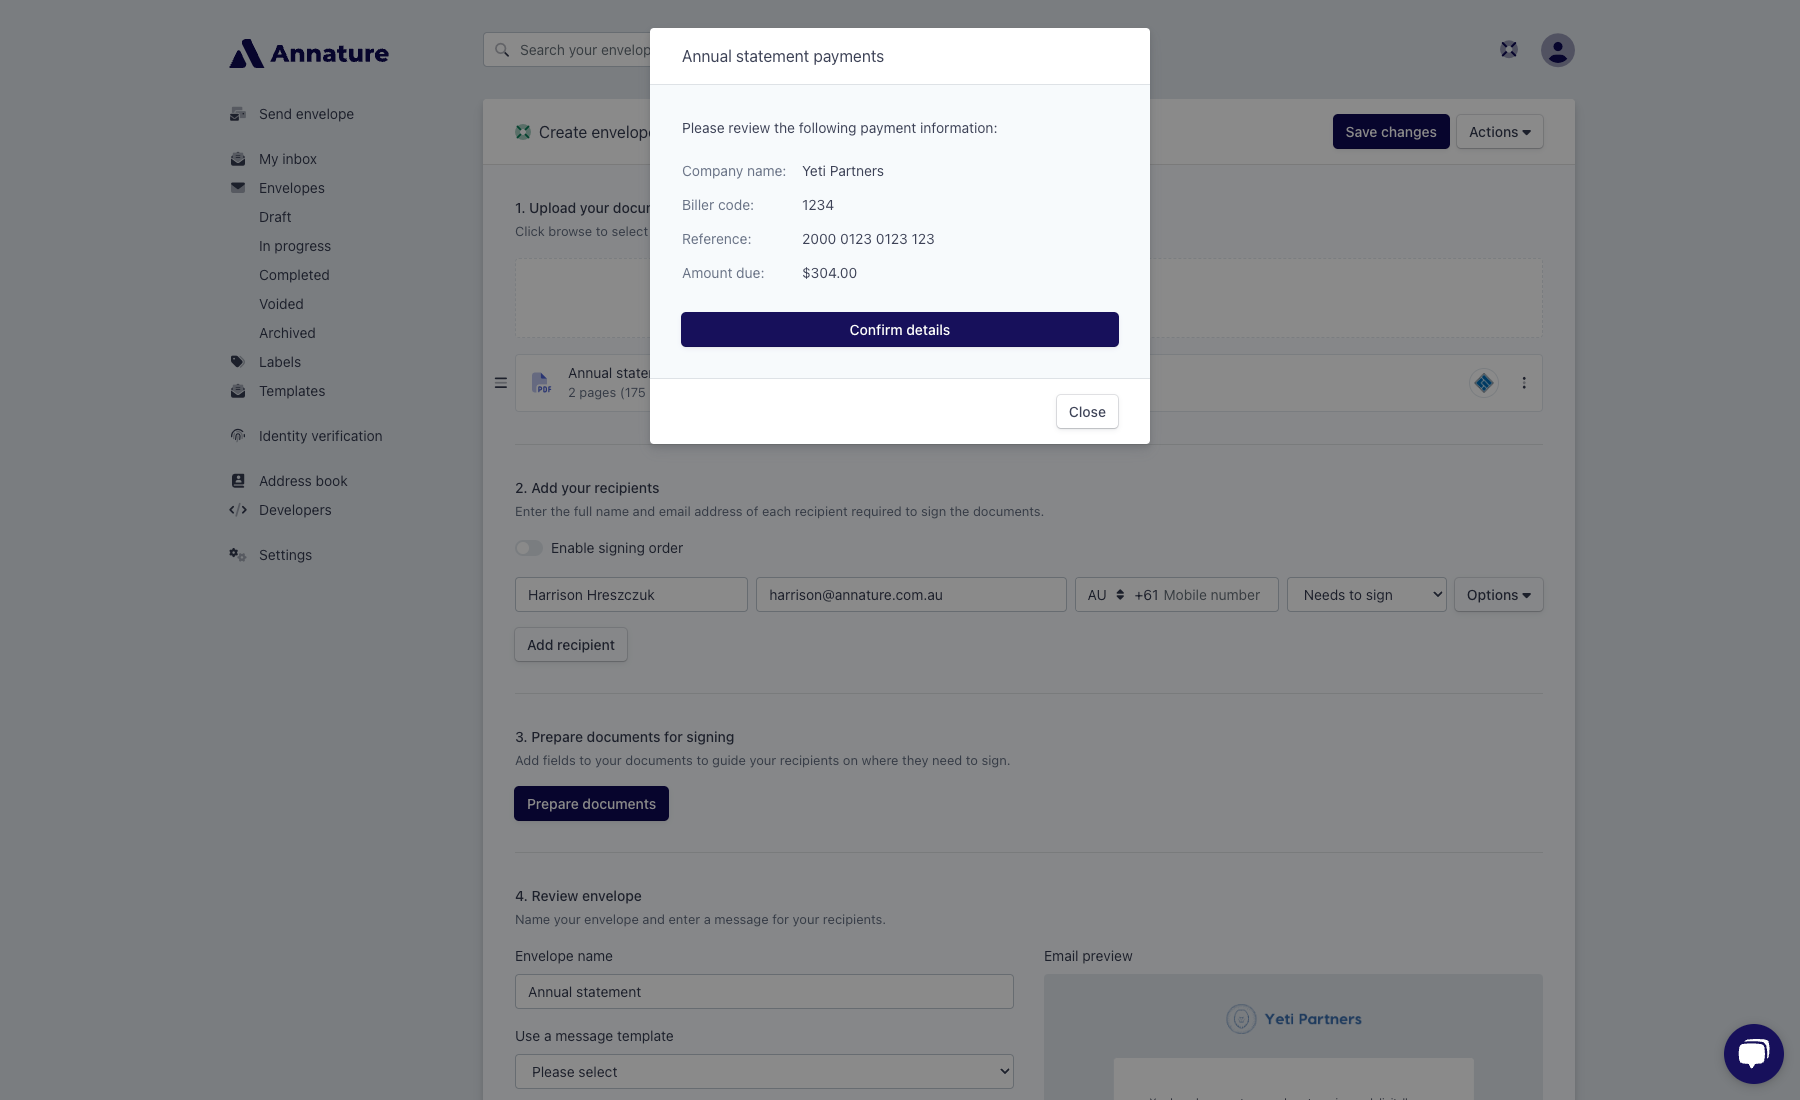
Task: Open Templates in the sidebar
Action: click(292, 391)
